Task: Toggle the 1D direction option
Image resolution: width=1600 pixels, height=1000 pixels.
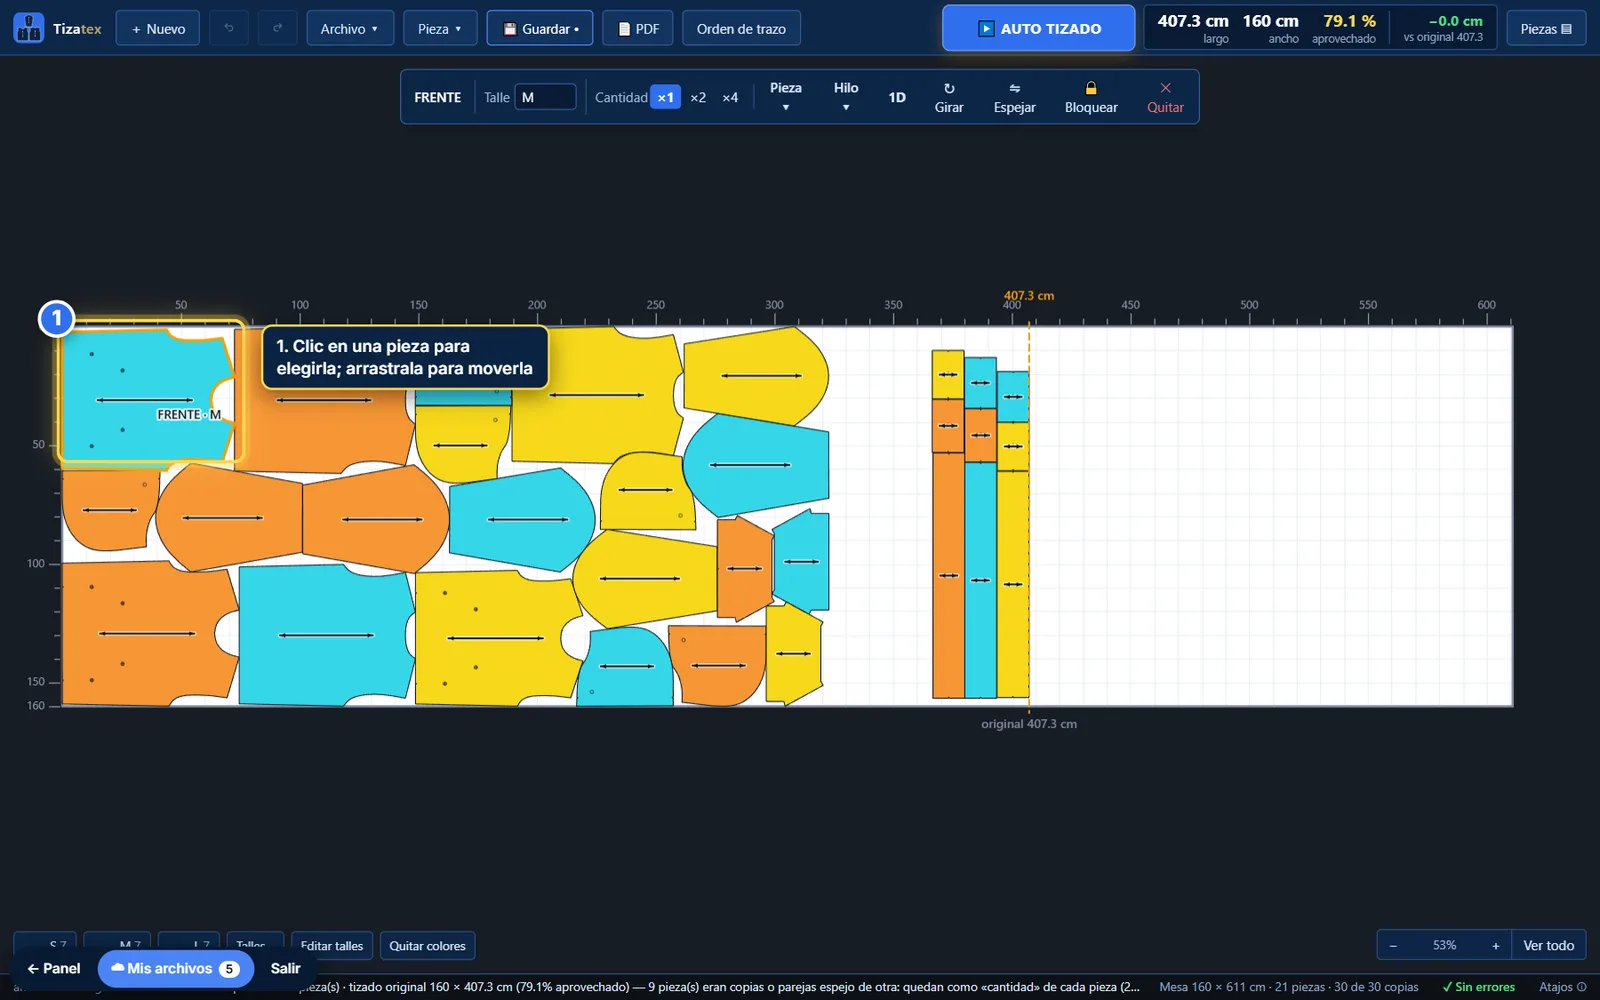Action: pyautogui.click(x=897, y=97)
